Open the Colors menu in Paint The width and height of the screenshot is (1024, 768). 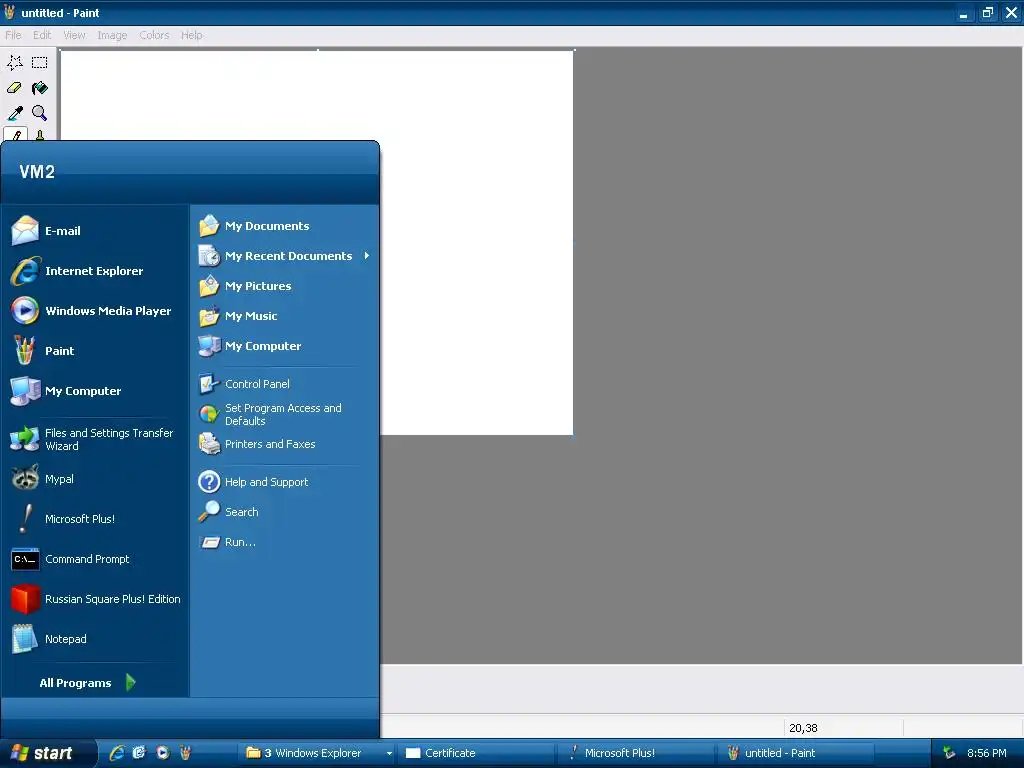154,35
